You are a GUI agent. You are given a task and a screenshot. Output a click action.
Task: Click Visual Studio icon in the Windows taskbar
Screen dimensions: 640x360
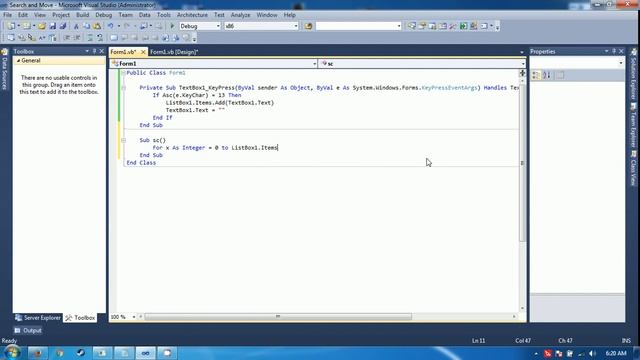coord(145,353)
